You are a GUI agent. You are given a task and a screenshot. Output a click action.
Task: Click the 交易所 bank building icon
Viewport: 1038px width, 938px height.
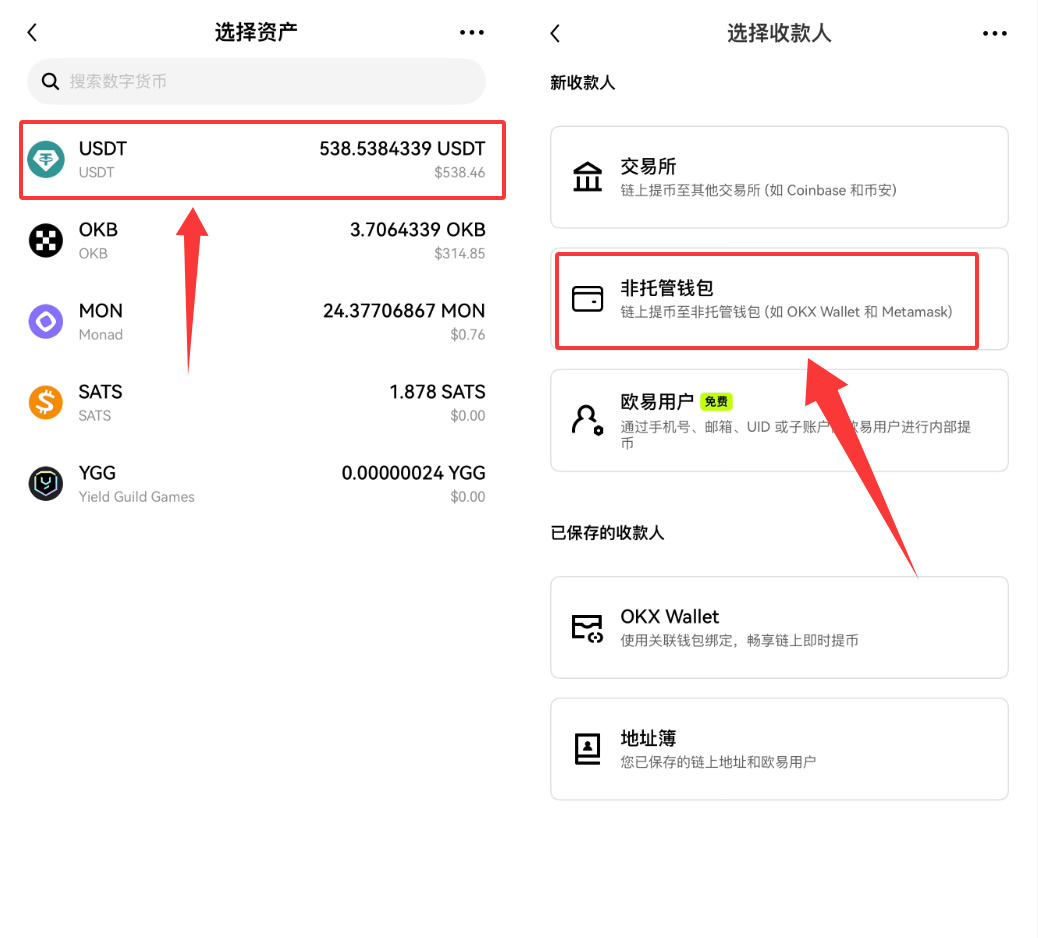click(587, 177)
